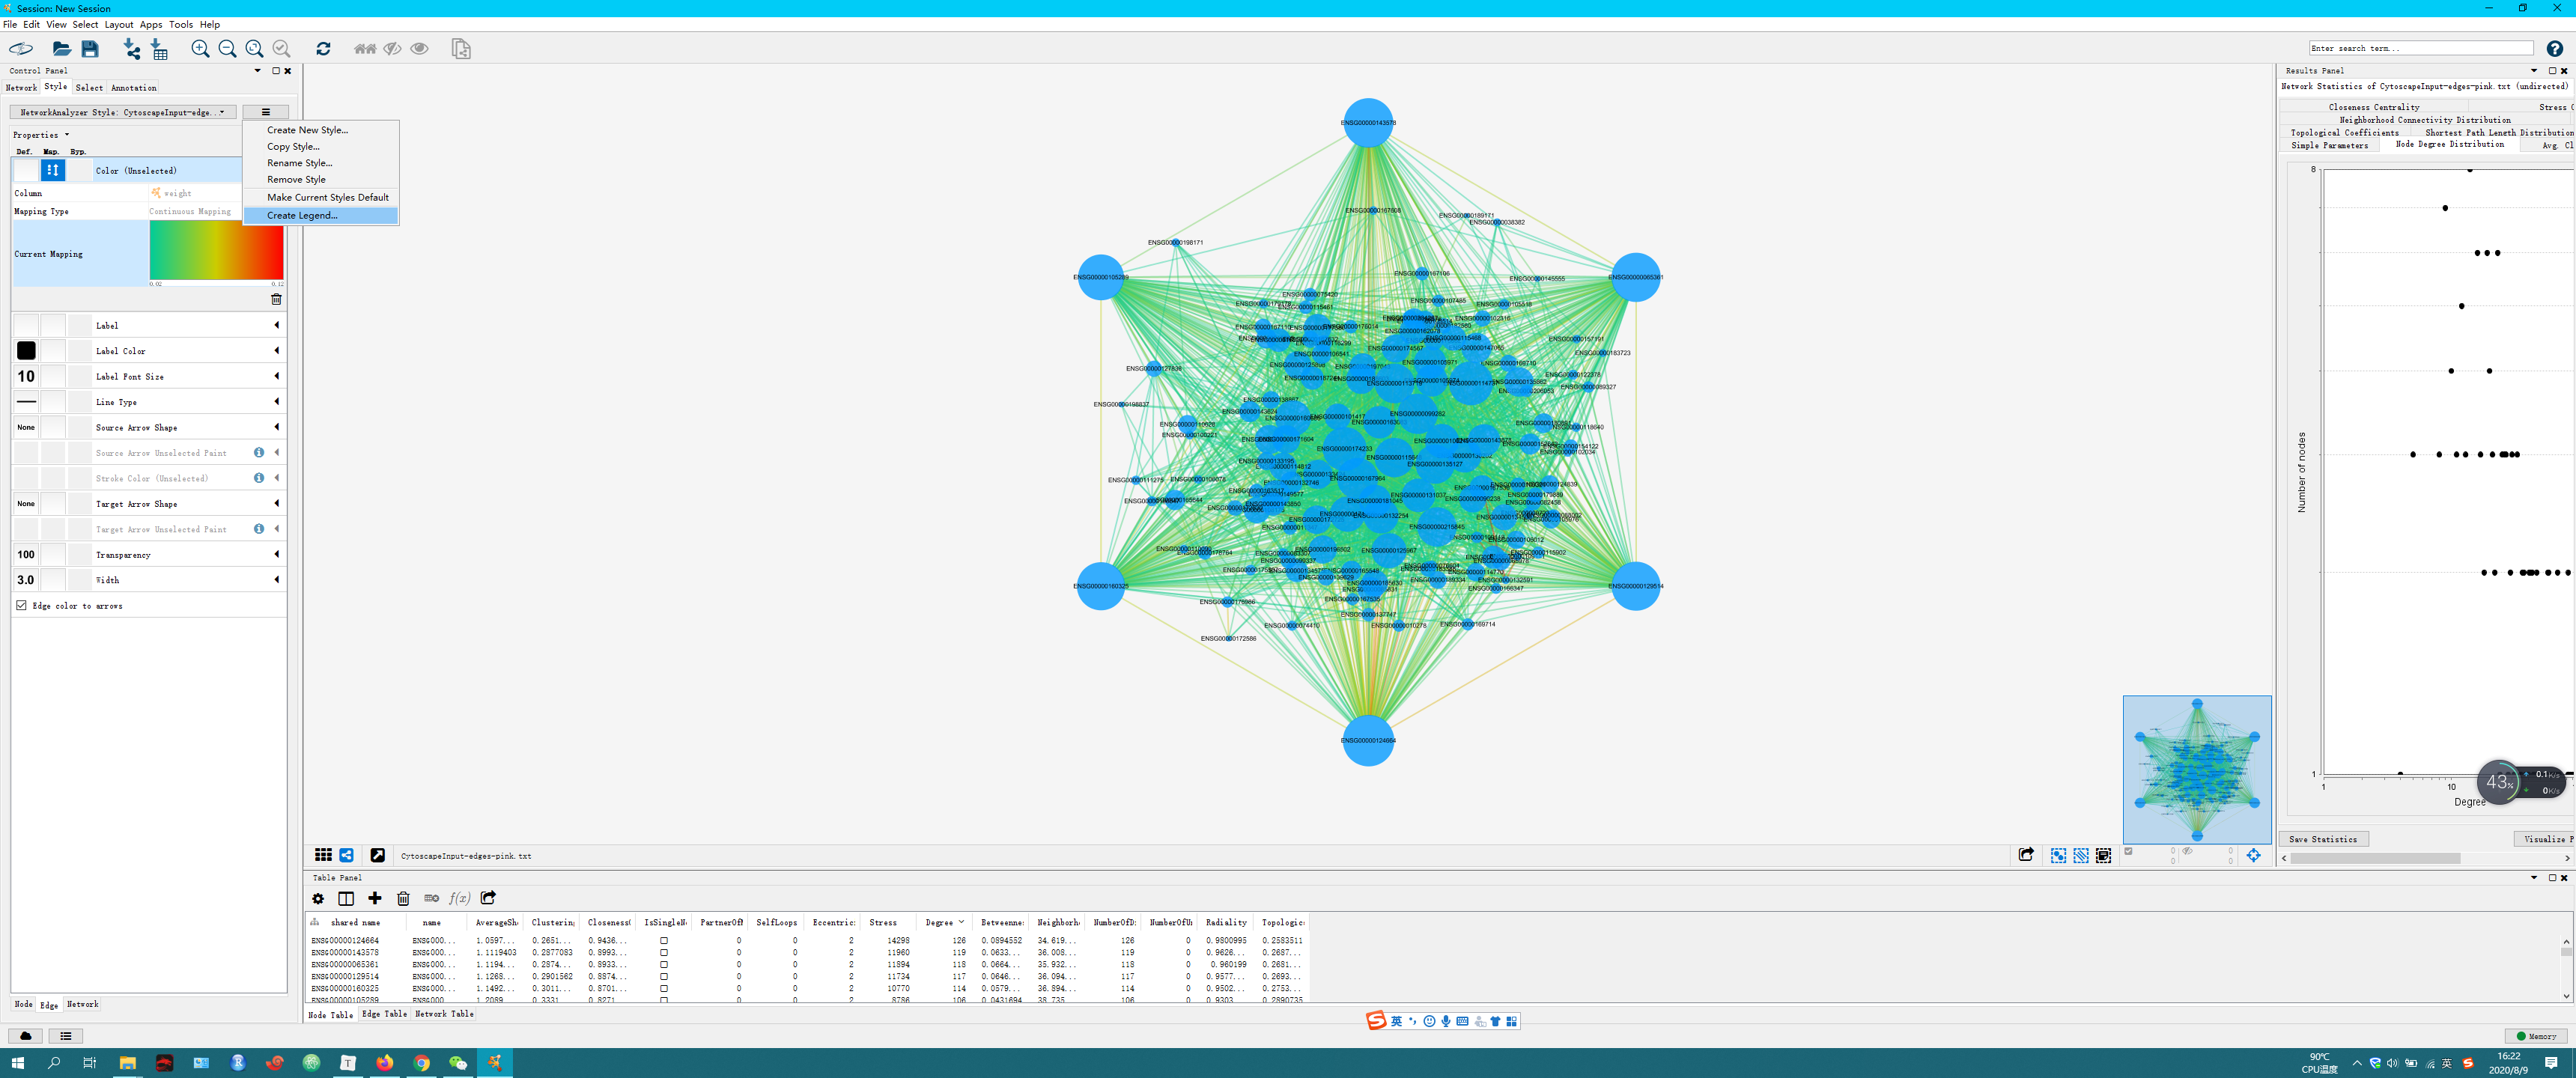Select Create Legend menu entry

[x=302, y=215]
